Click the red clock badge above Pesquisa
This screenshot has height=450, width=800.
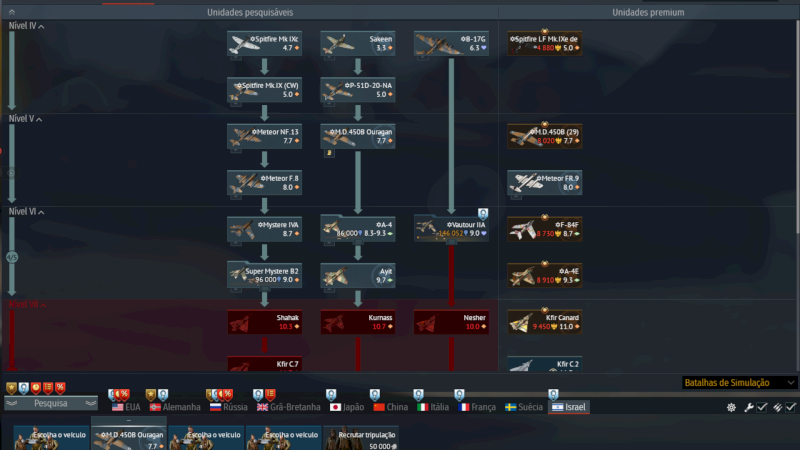36,388
